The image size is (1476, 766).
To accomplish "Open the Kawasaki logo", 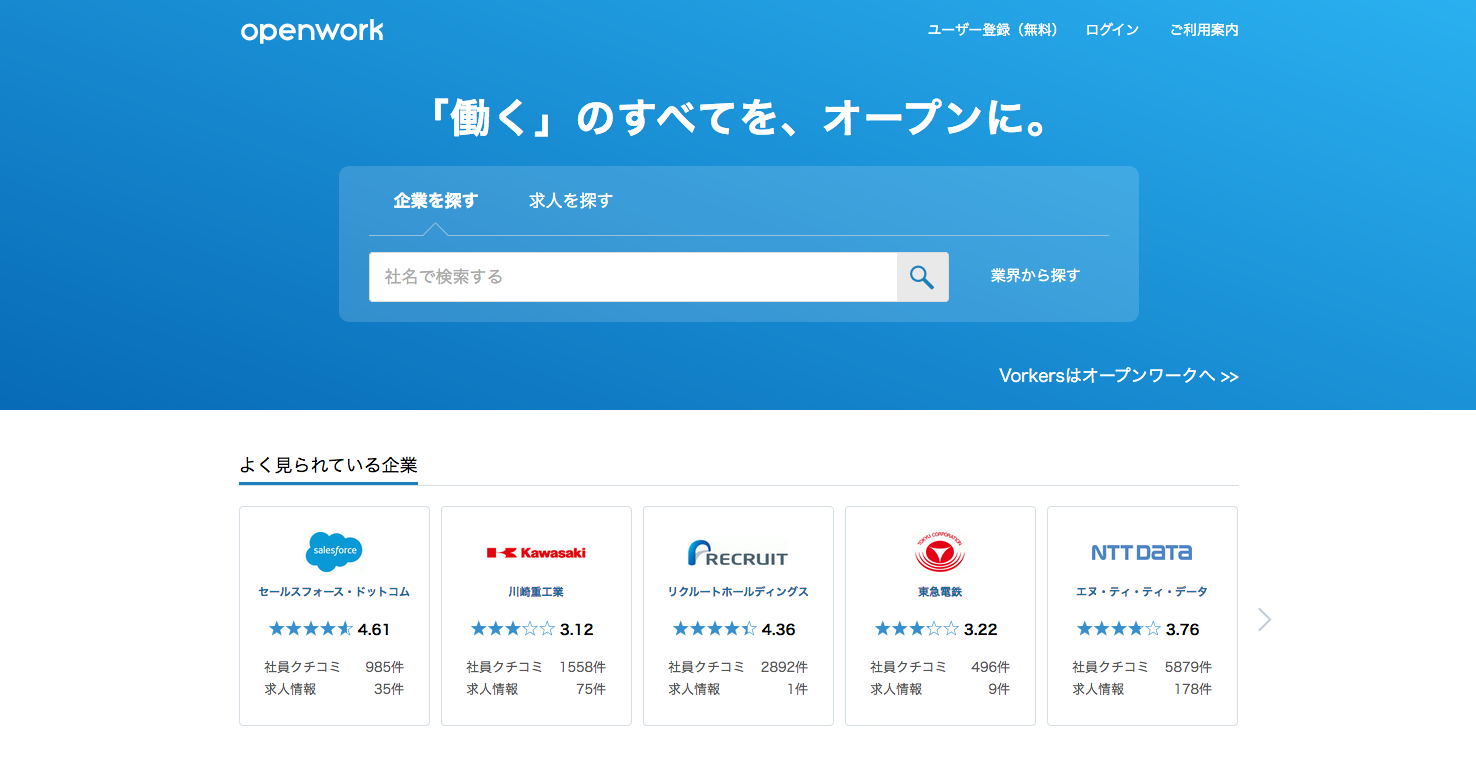I will (536, 552).
